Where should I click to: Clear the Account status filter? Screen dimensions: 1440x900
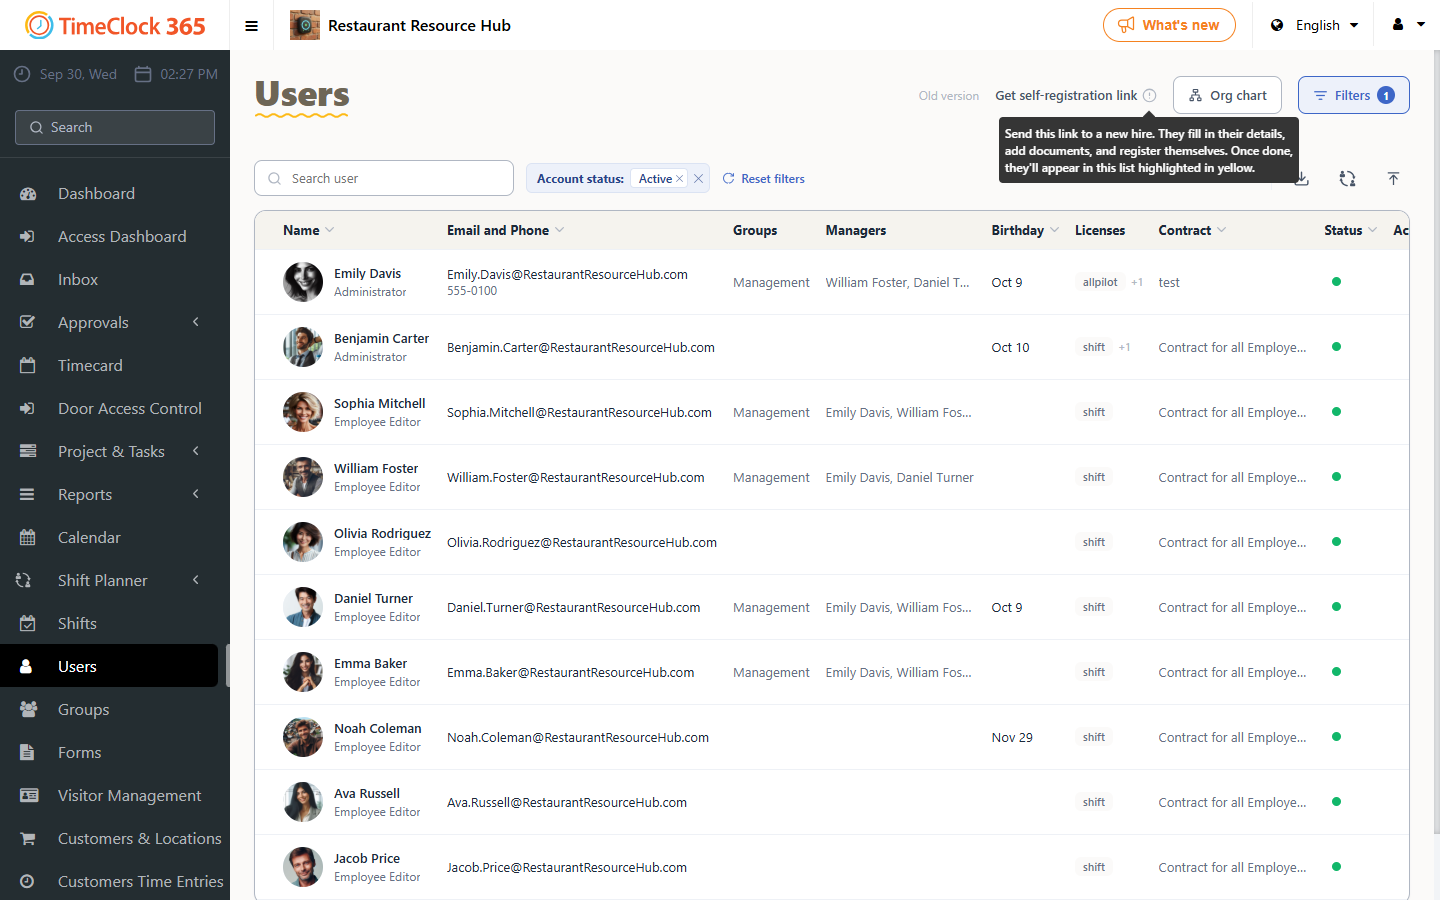[x=699, y=179]
